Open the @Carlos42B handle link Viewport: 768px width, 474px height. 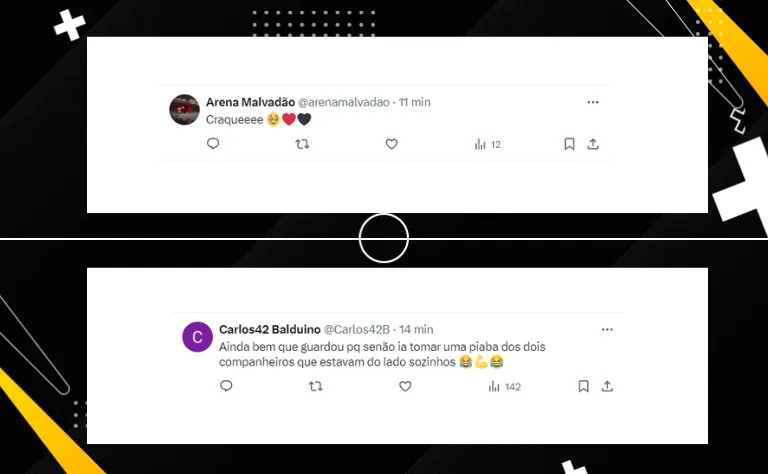[357, 330]
